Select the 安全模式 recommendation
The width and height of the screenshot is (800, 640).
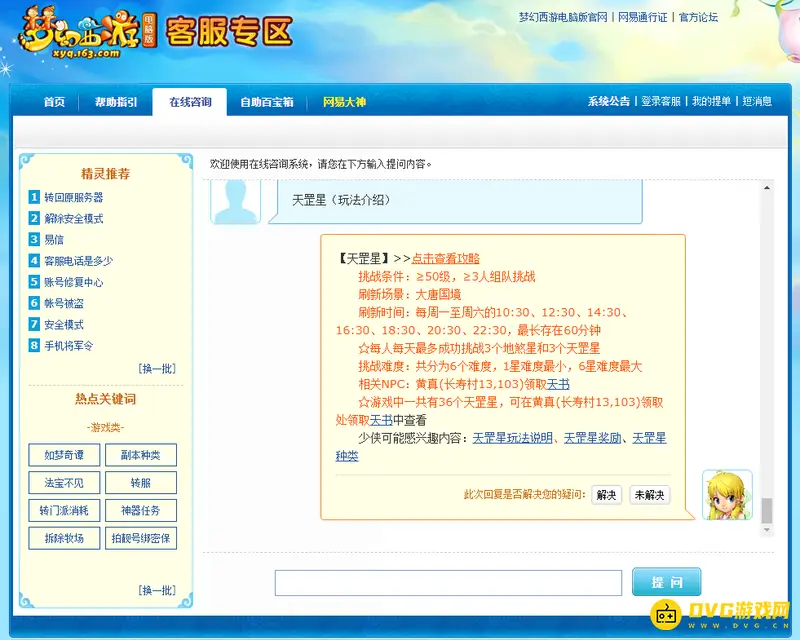pos(64,325)
